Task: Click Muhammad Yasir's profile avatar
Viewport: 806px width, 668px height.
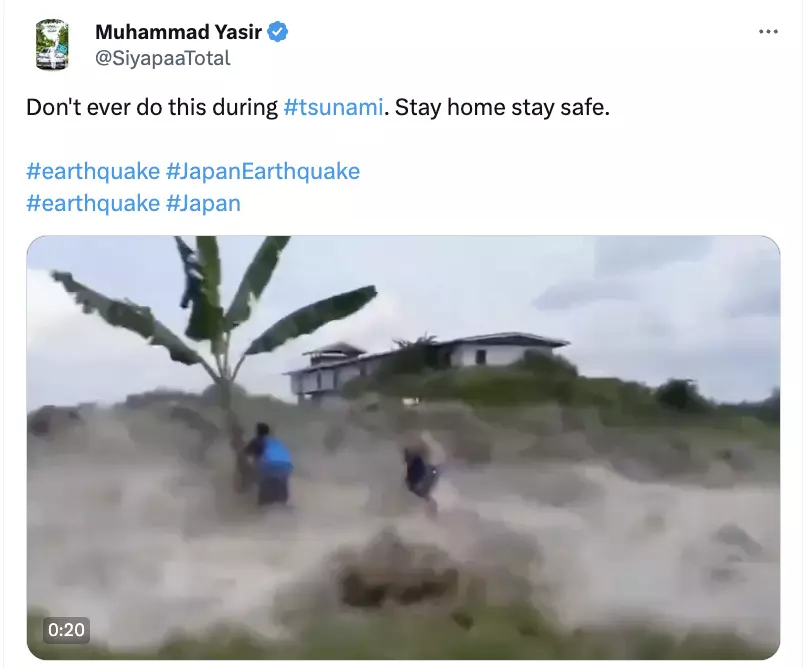Action: point(52,45)
